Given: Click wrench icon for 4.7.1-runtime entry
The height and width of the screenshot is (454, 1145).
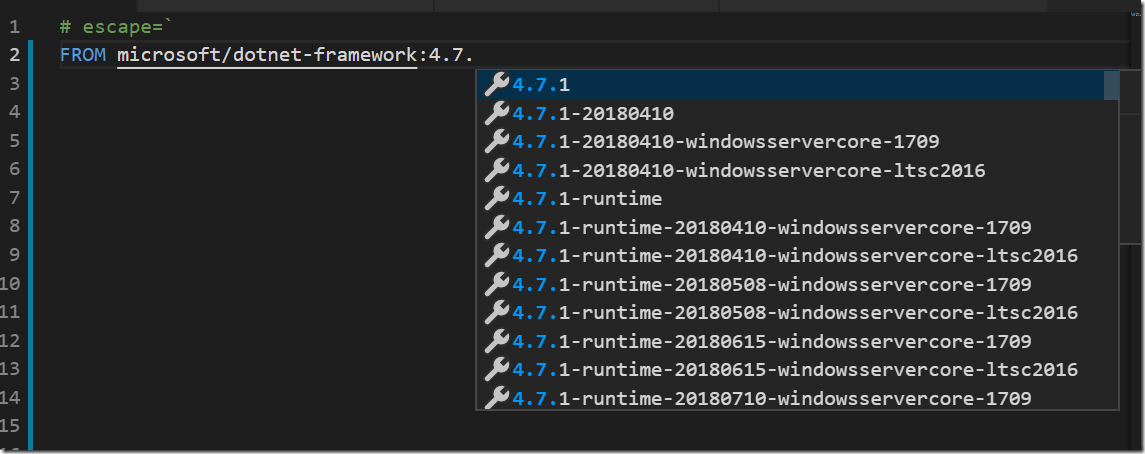Looking at the screenshot, I should click(x=497, y=199).
